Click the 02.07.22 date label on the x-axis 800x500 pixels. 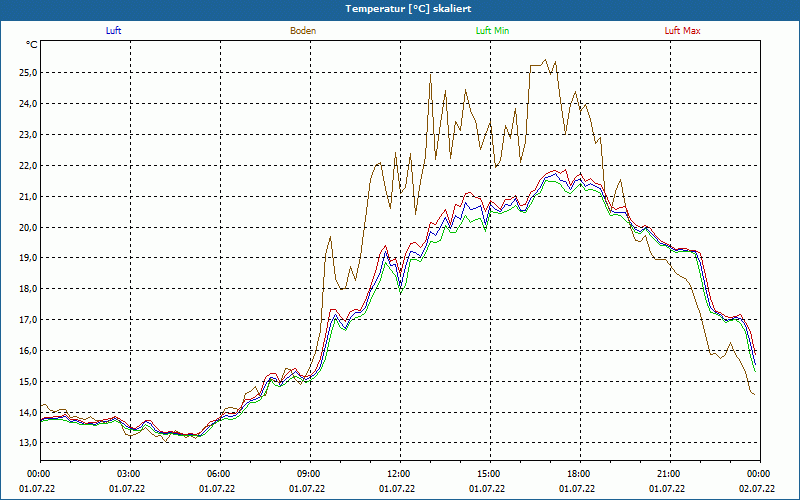(x=757, y=489)
